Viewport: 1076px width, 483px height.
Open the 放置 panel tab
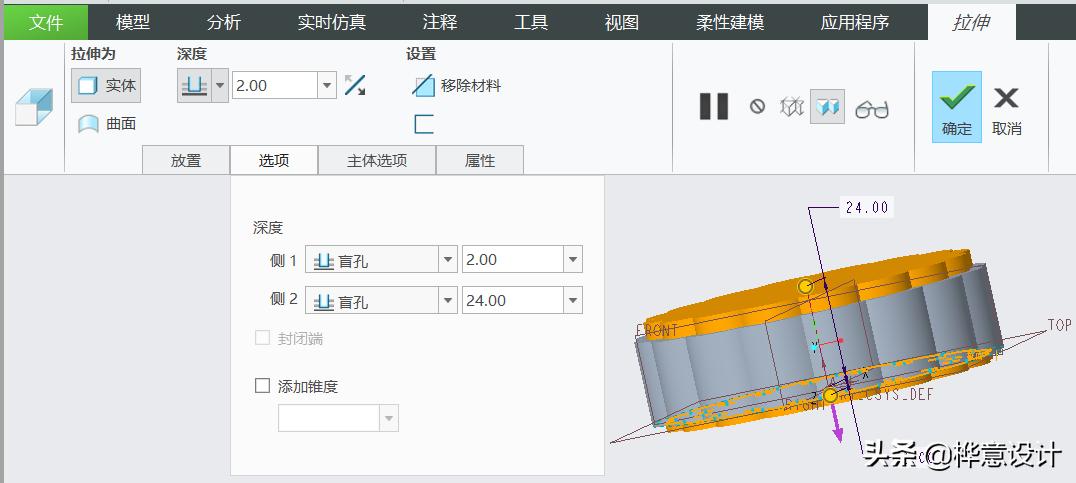click(x=186, y=161)
